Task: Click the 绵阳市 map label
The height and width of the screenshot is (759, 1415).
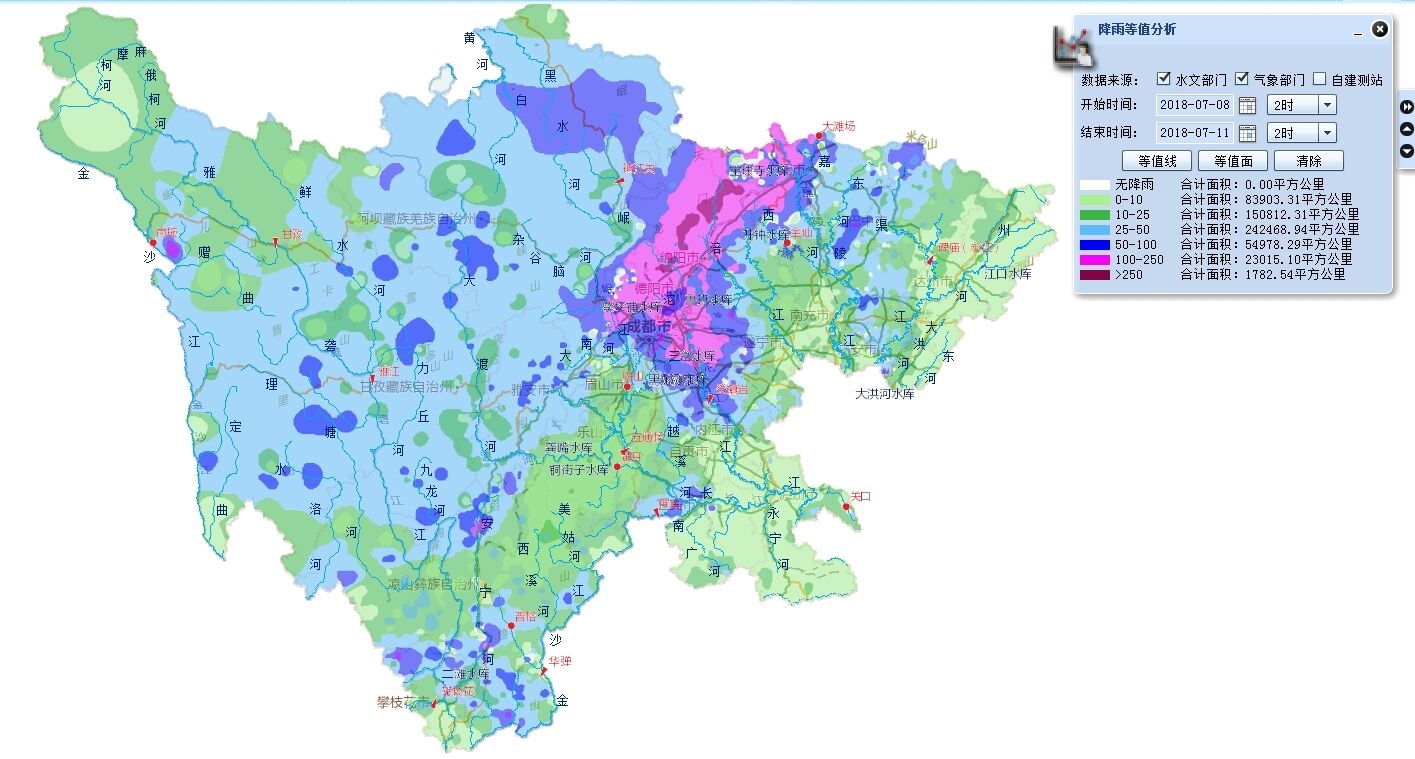Action: (x=682, y=259)
